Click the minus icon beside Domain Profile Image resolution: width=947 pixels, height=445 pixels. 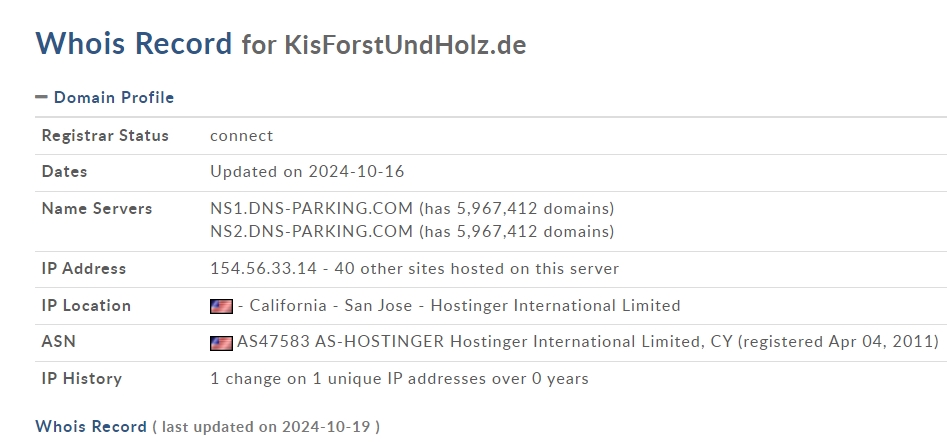pyautogui.click(x=41, y=97)
